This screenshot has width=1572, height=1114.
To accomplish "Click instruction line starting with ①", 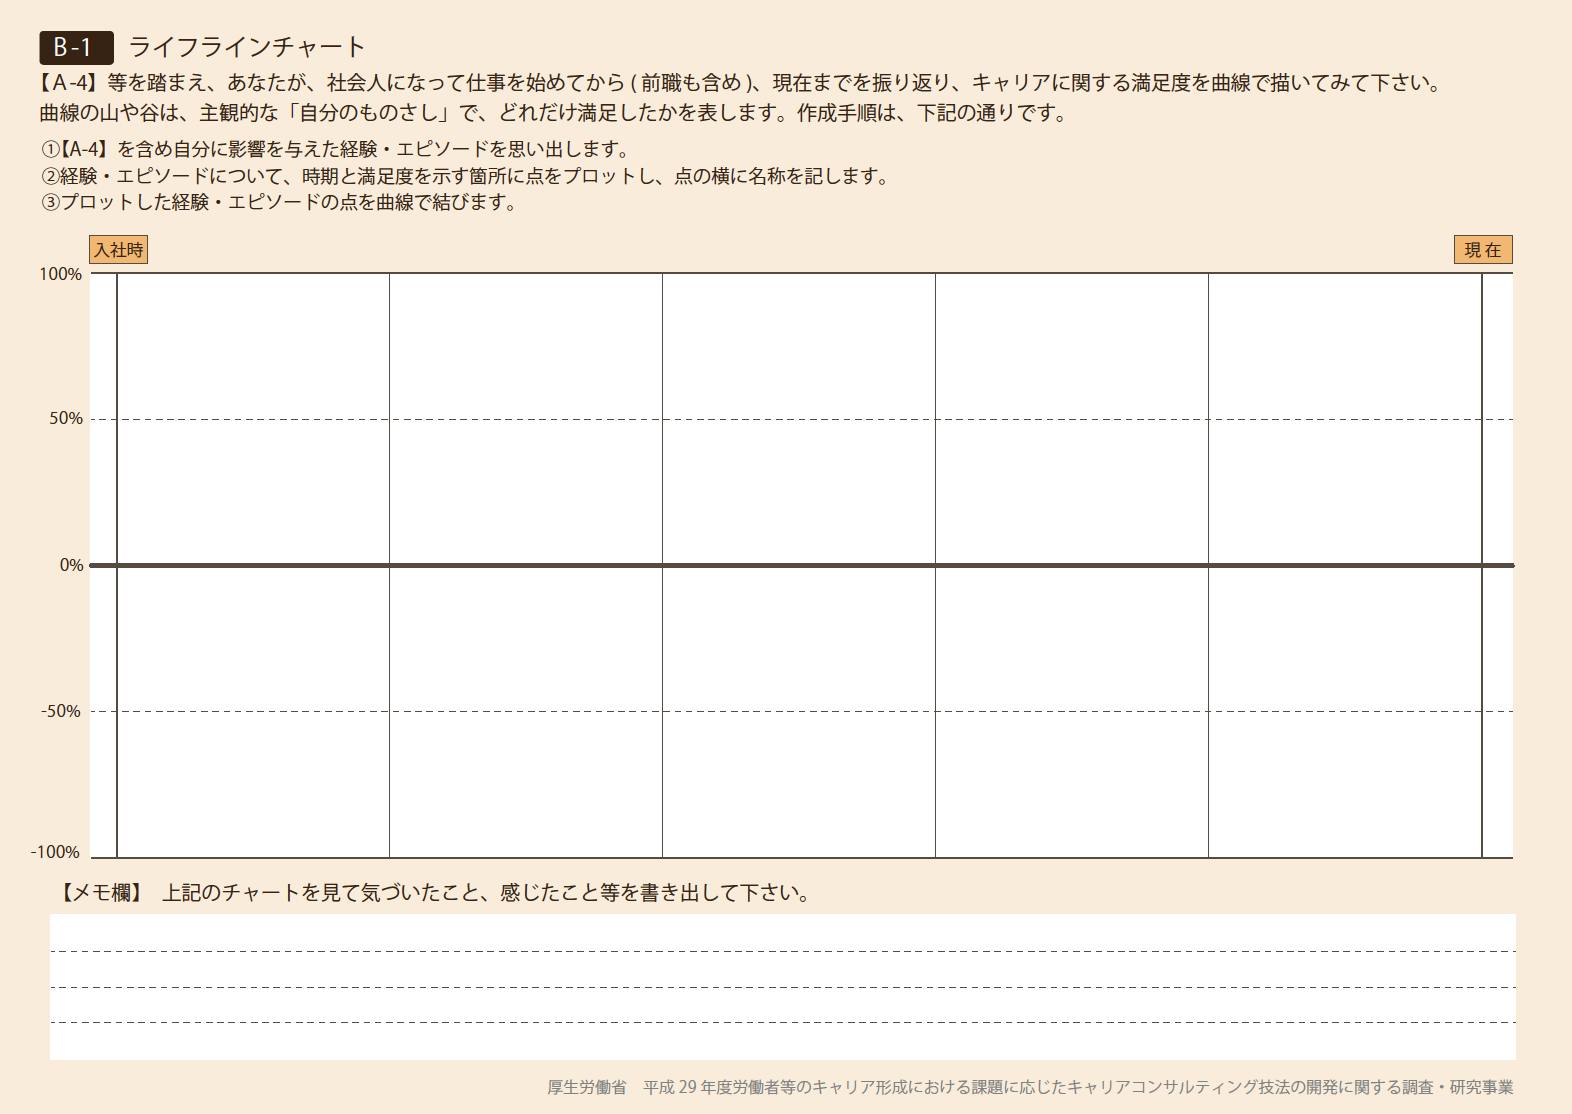I will (335, 149).
